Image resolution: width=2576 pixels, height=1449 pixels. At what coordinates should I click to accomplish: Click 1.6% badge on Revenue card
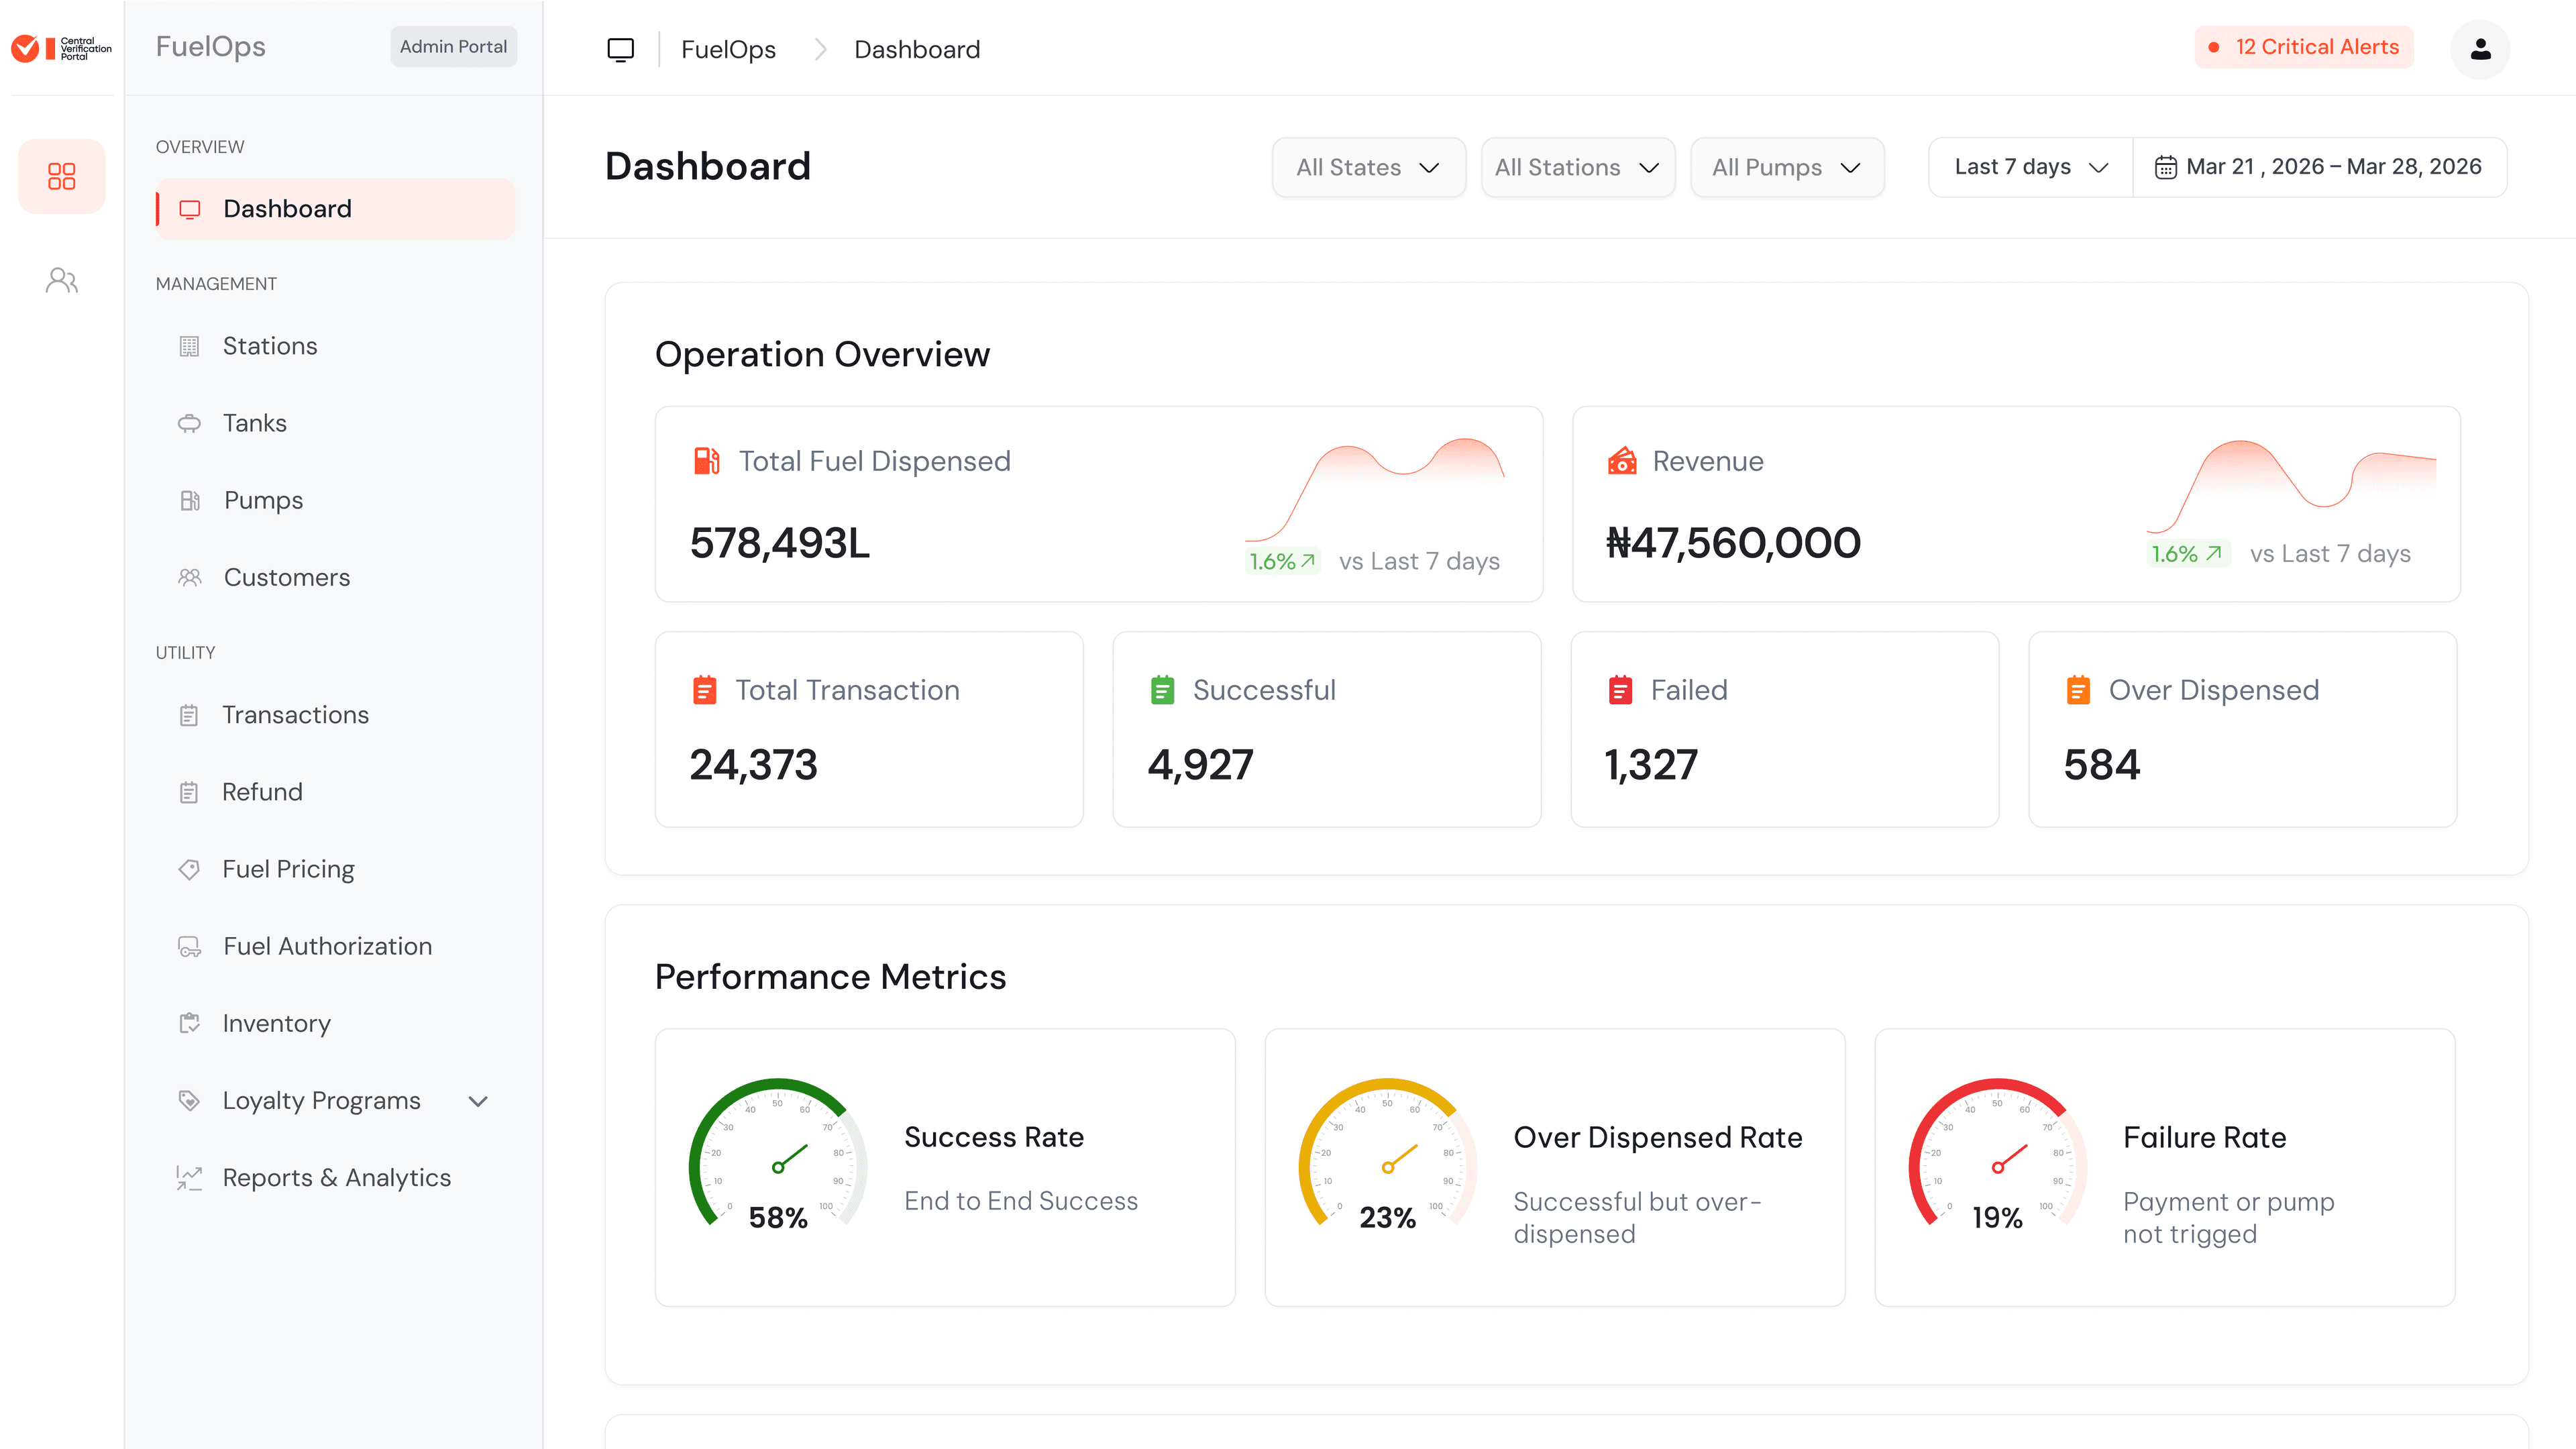(x=2187, y=553)
